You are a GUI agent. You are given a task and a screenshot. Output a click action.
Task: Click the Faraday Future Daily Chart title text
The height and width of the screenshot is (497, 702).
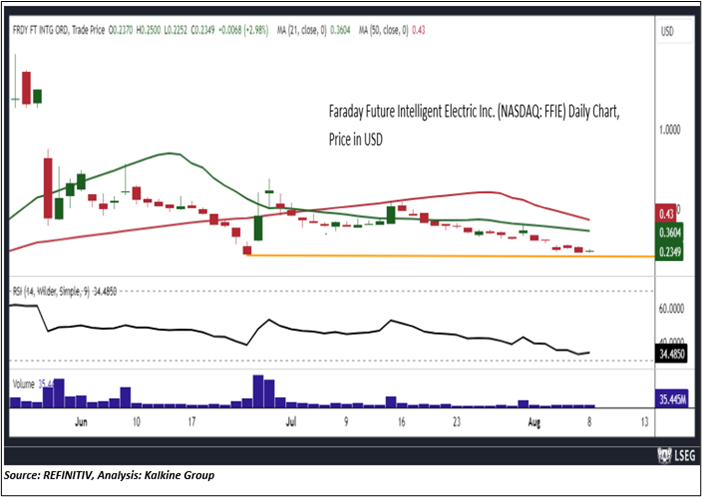point(474,126)
